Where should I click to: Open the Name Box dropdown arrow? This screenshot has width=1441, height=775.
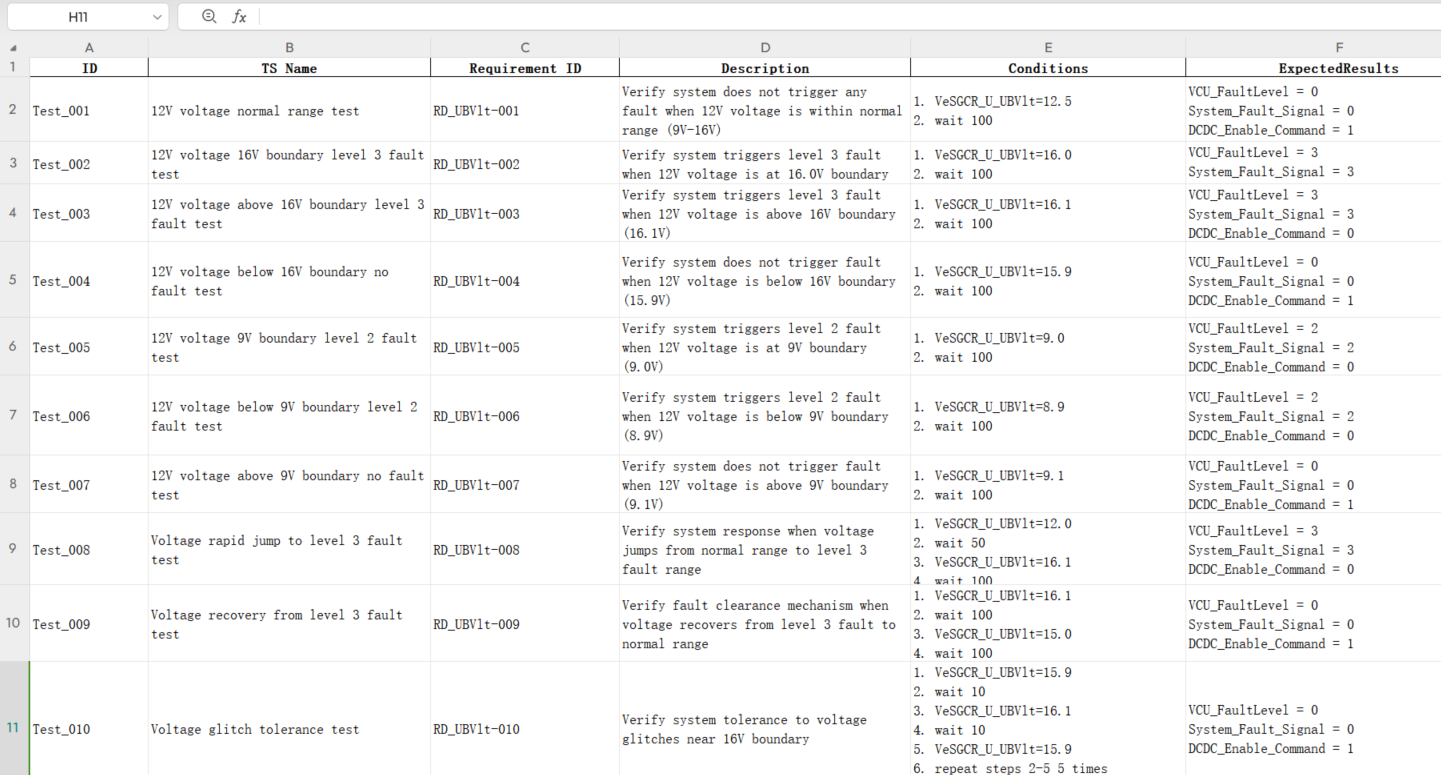pos(157,17)
